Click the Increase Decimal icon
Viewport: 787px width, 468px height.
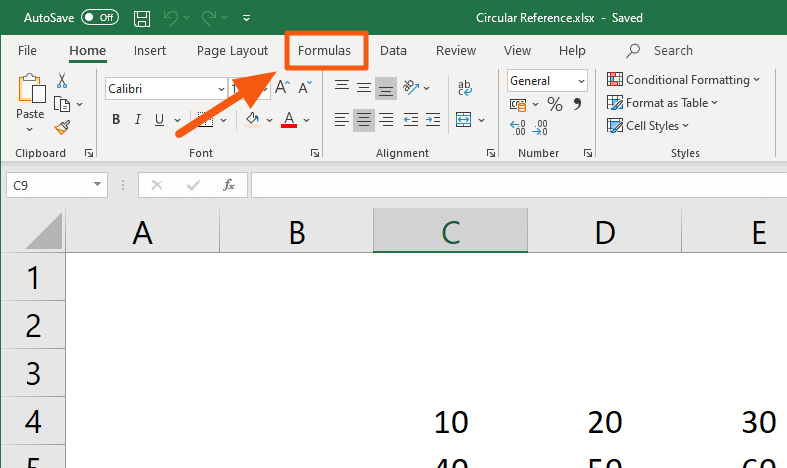[x=518, y=127]
